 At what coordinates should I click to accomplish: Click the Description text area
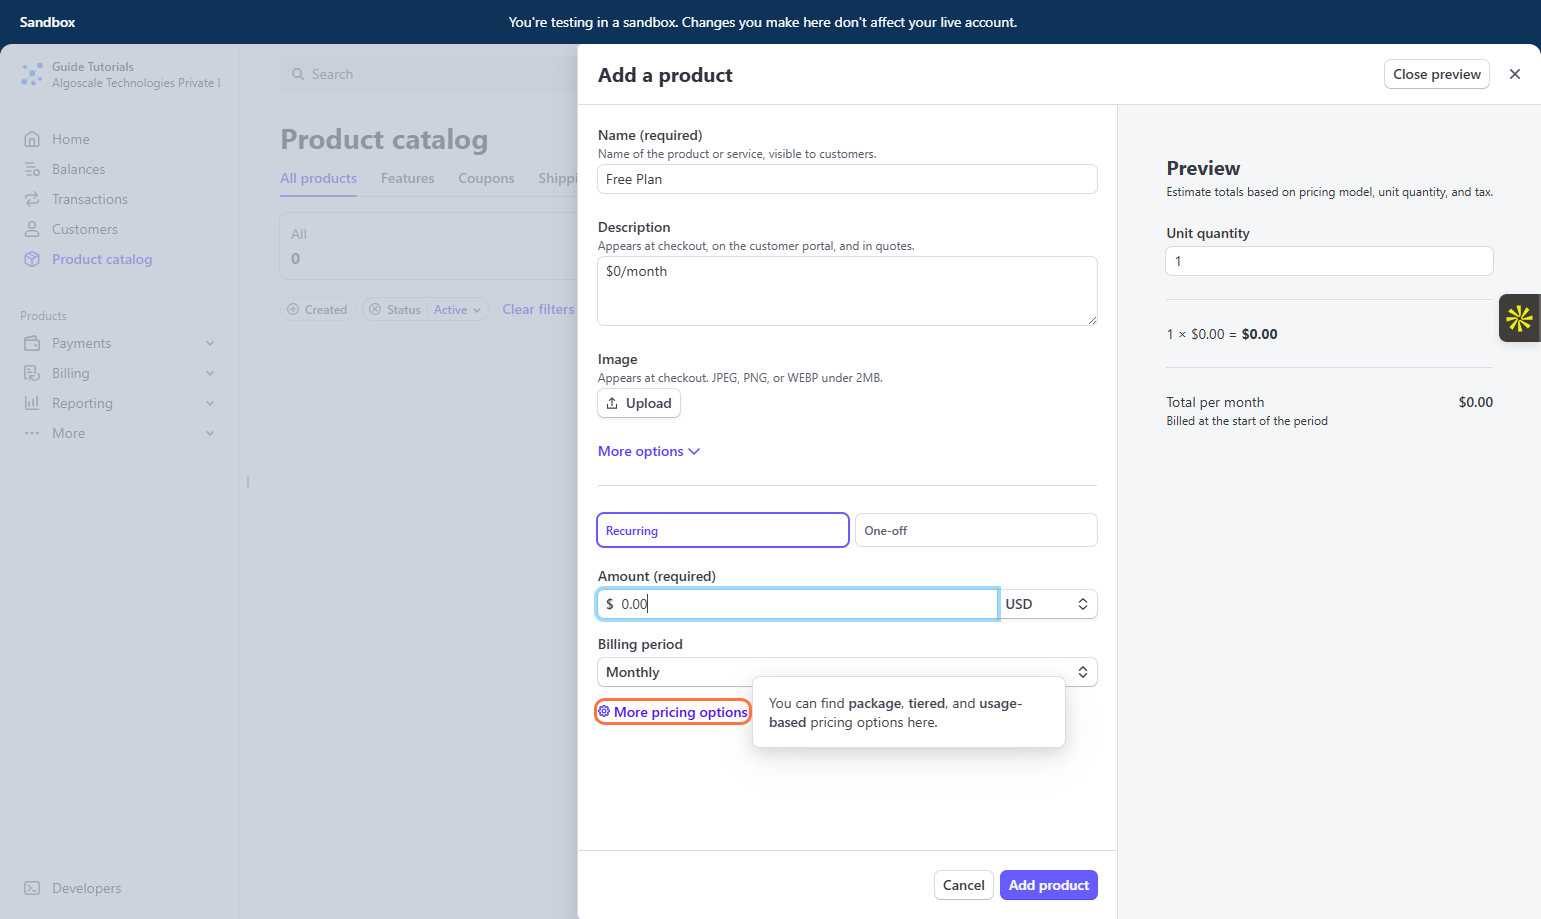(x=847, y=291)
